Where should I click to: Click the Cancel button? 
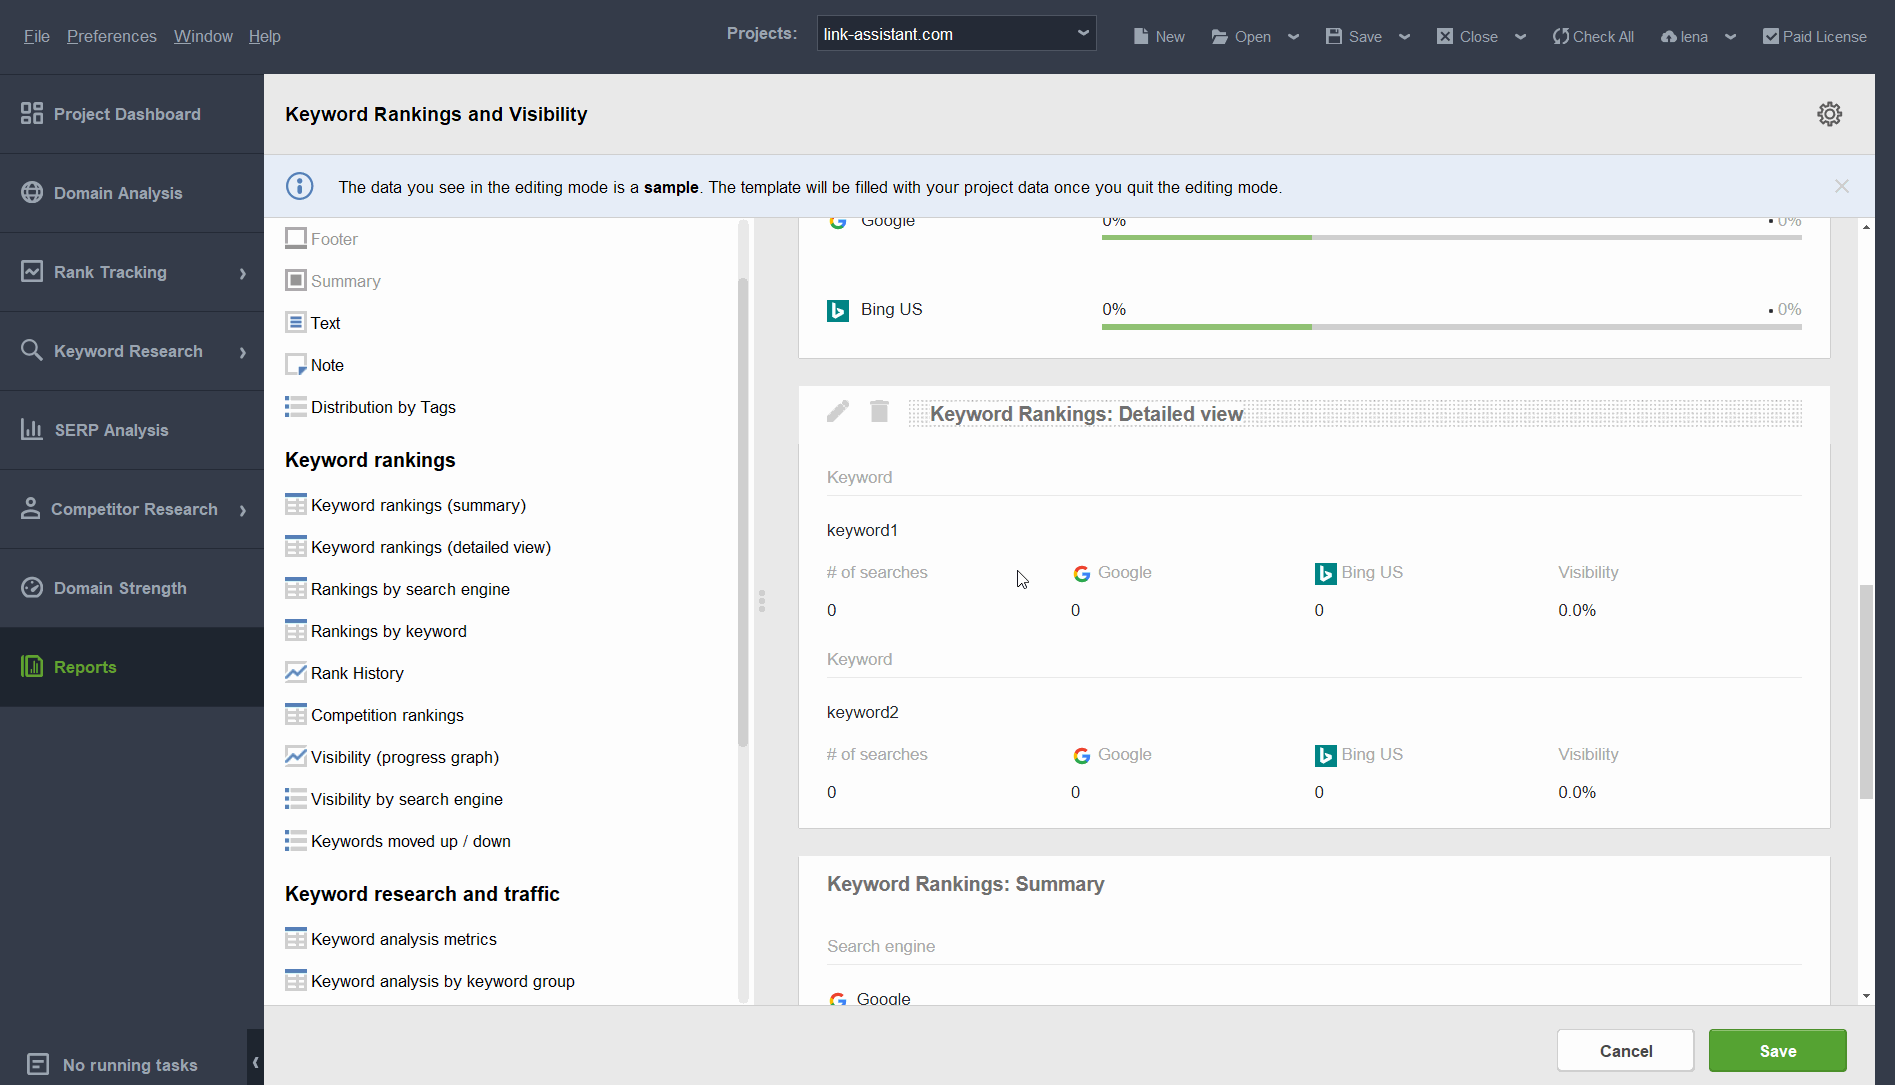tap(1625, 1051)
